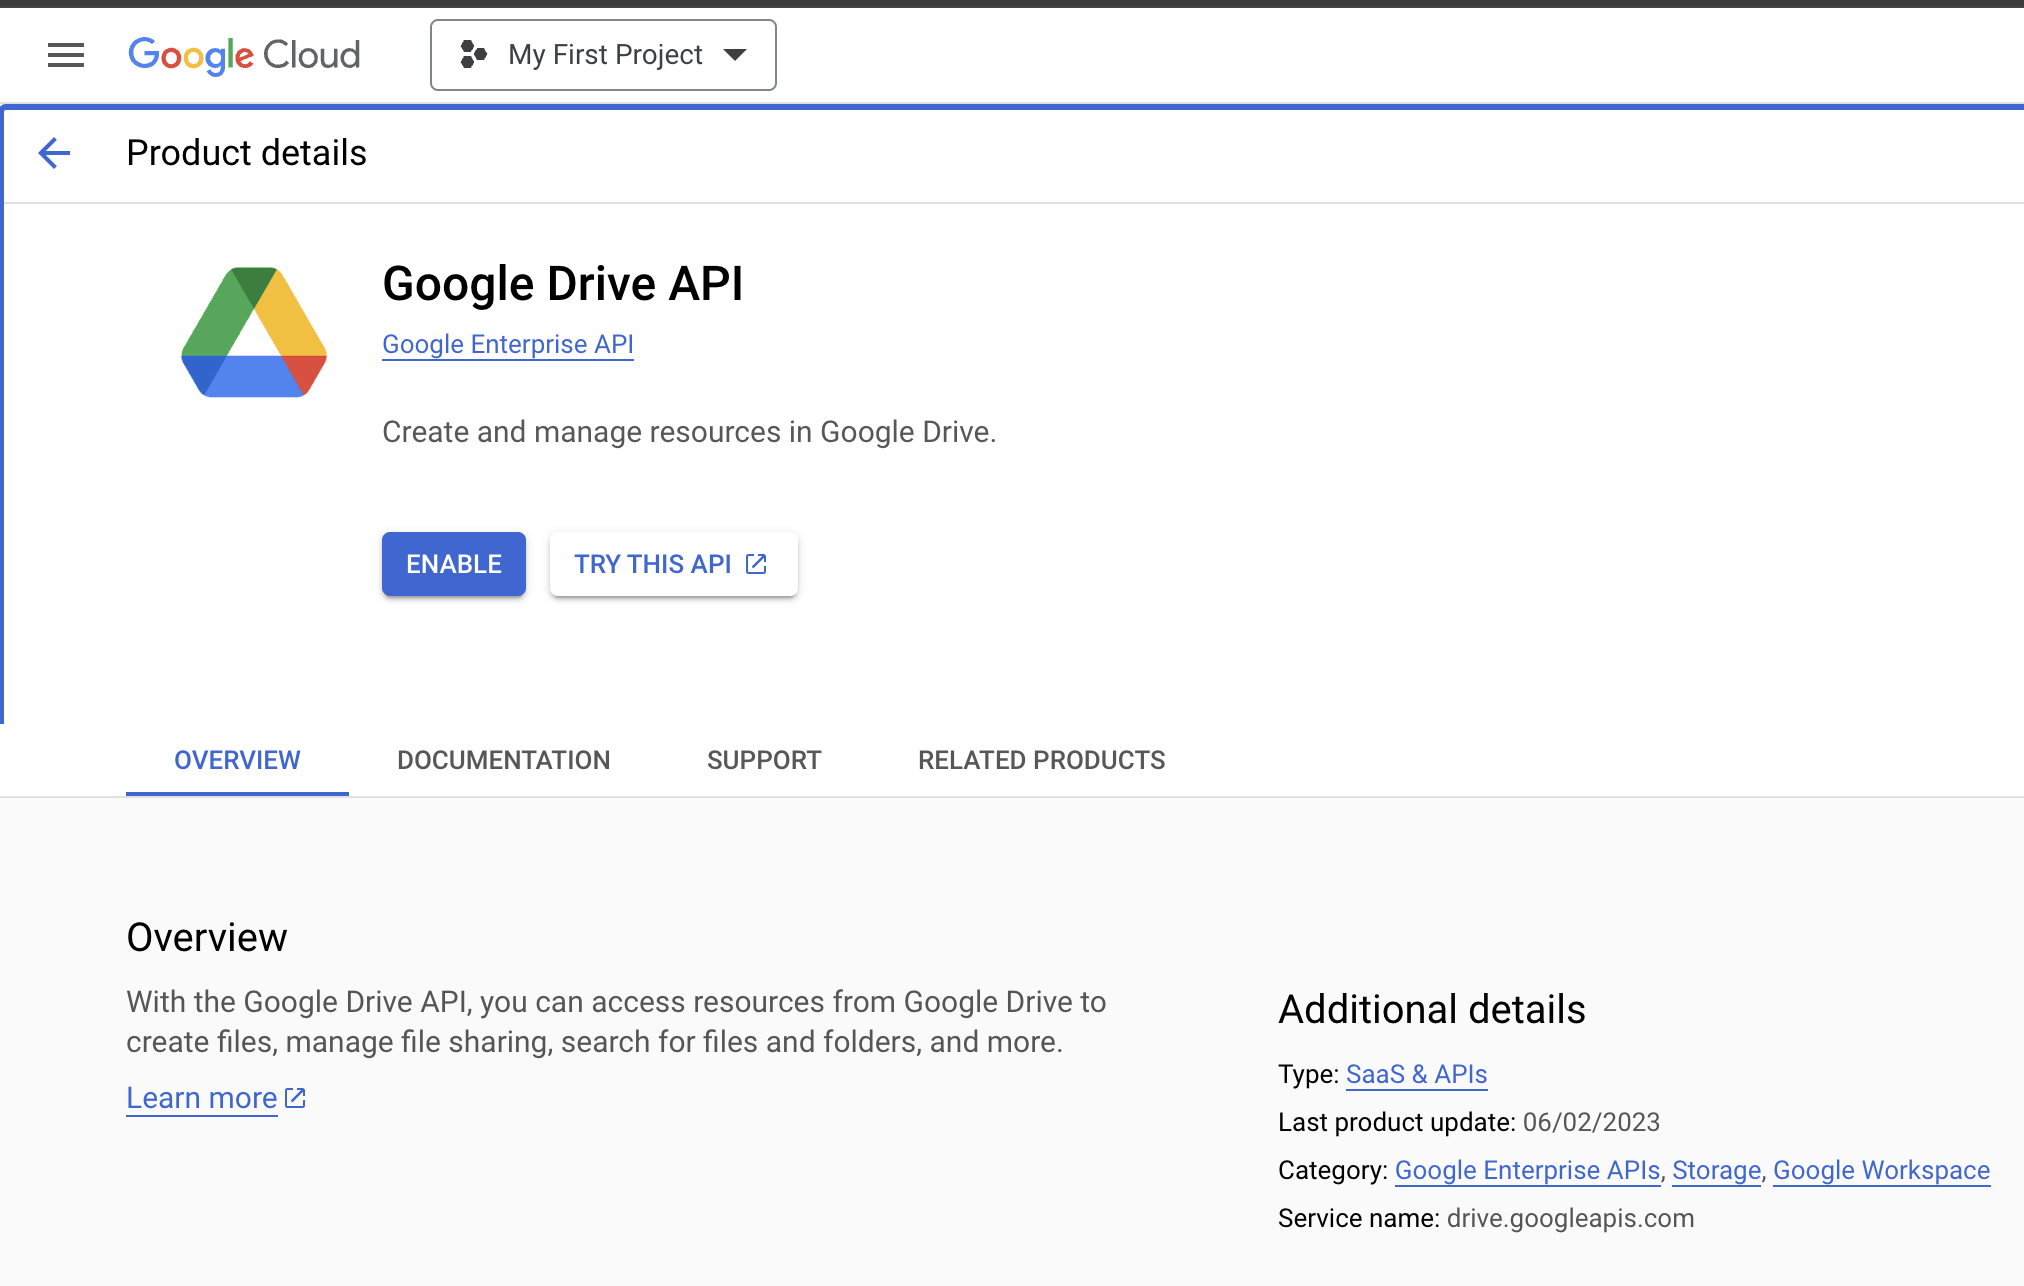Open the SaaS & APIs type link

1416,1074
